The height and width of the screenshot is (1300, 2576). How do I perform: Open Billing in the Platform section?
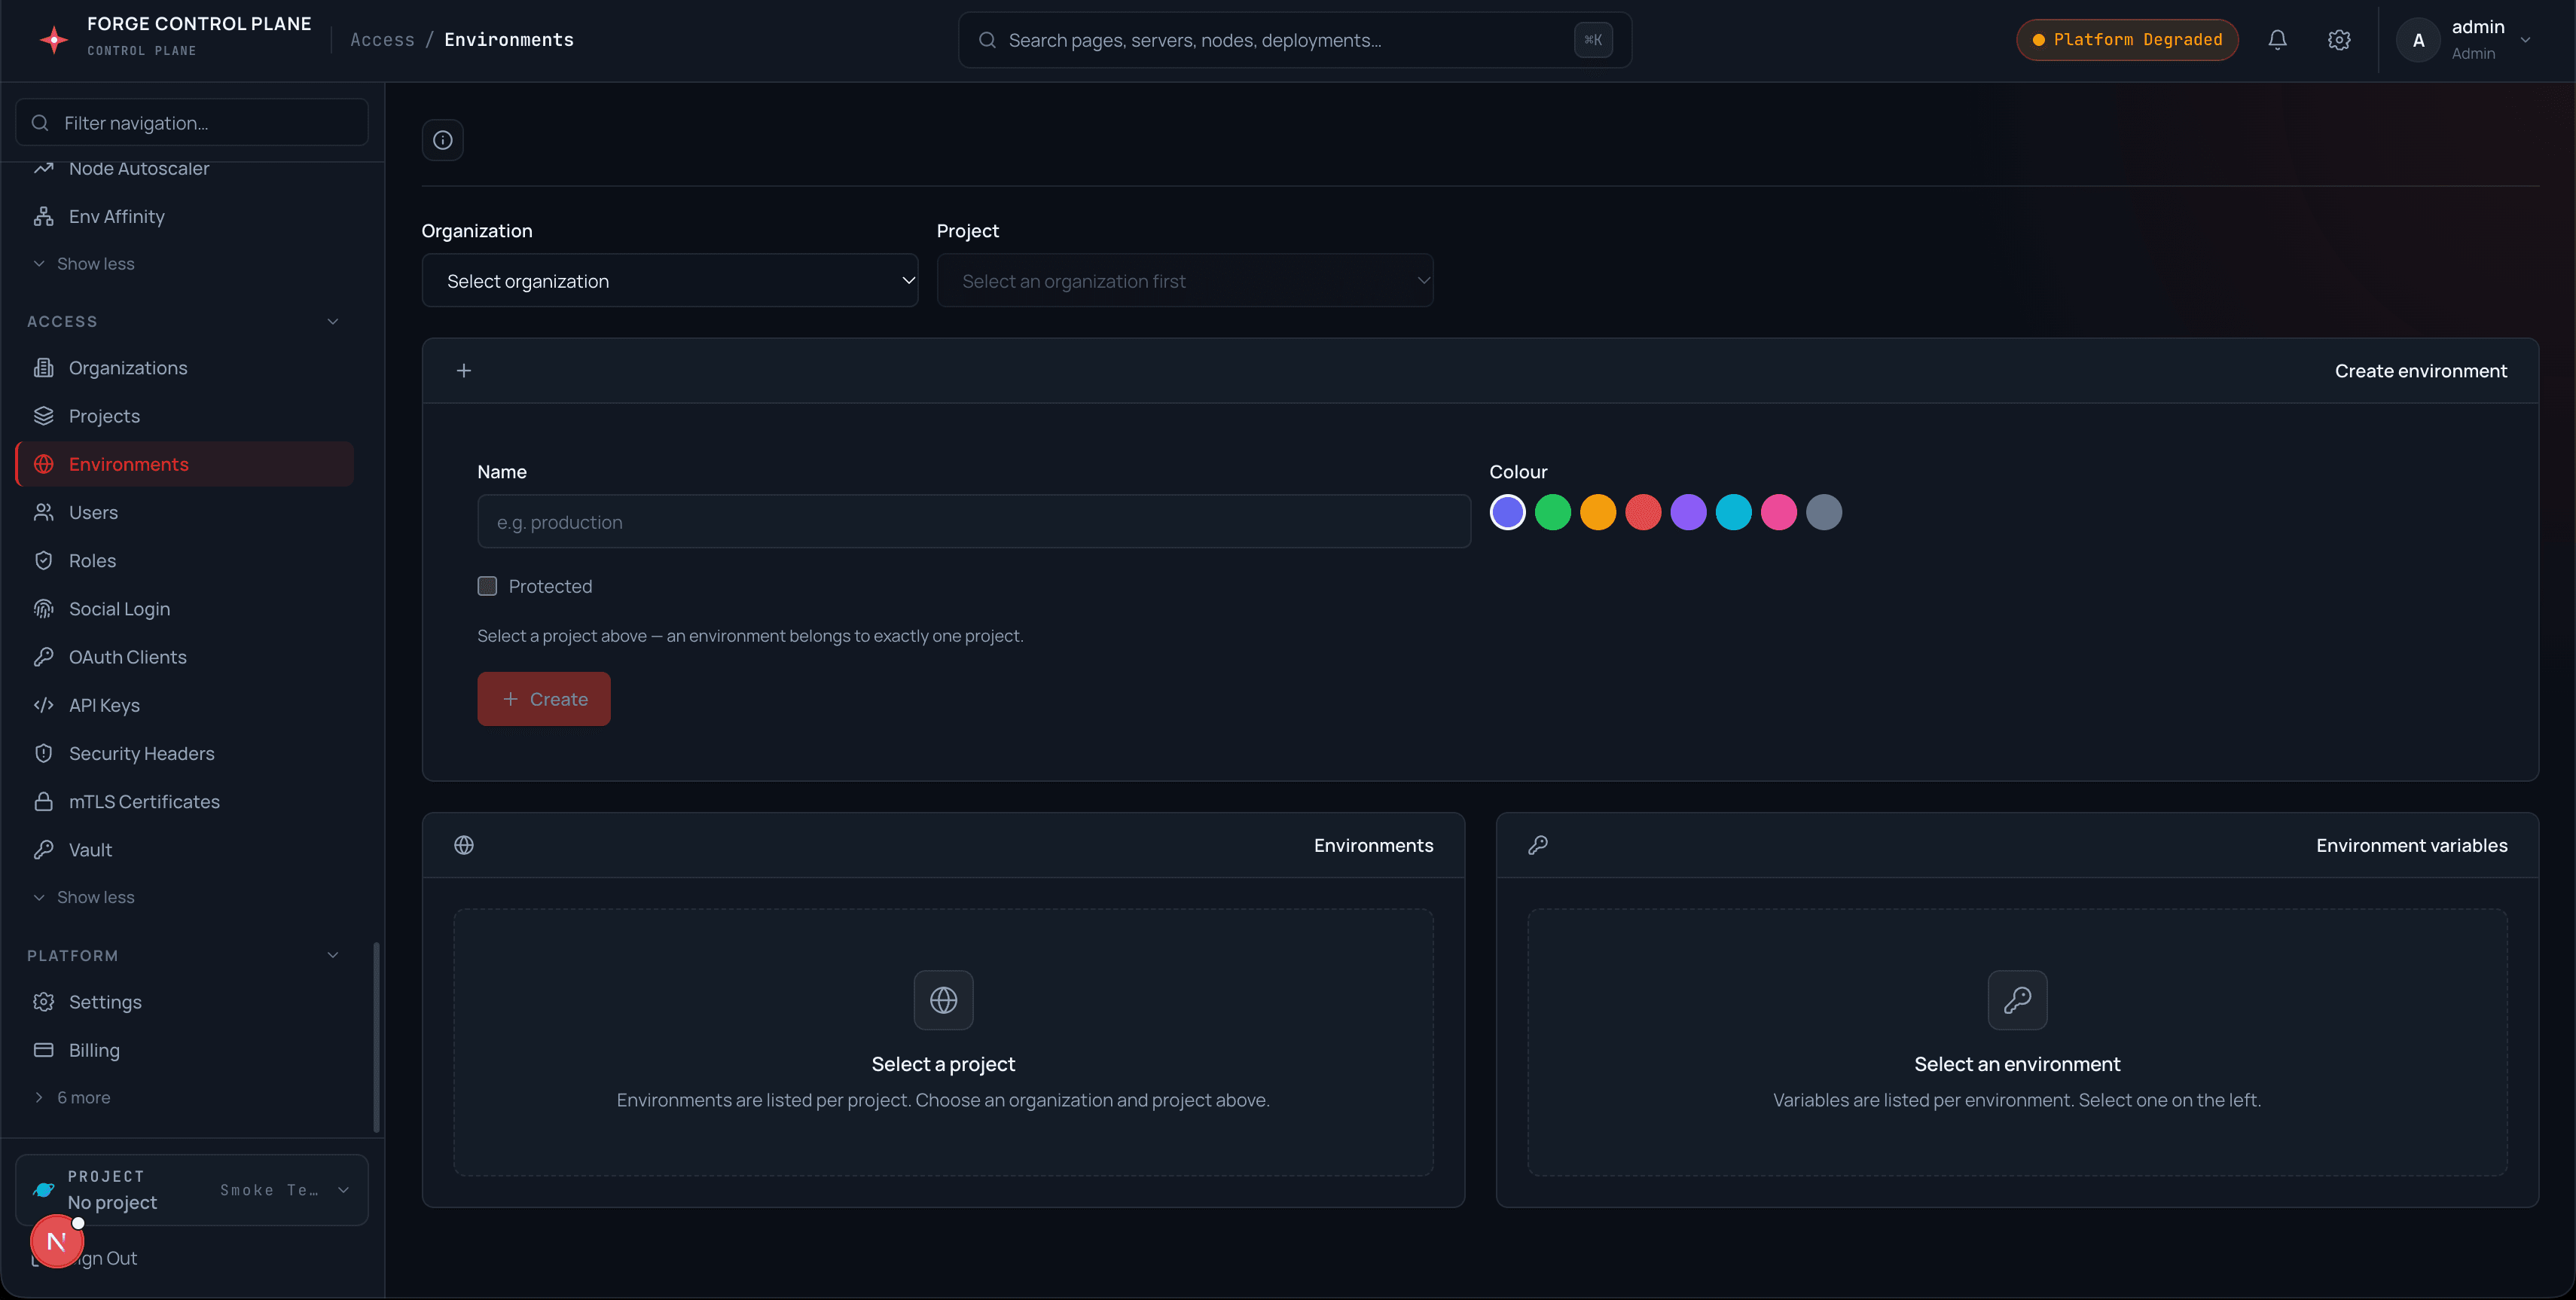[x=185, y=1050]
